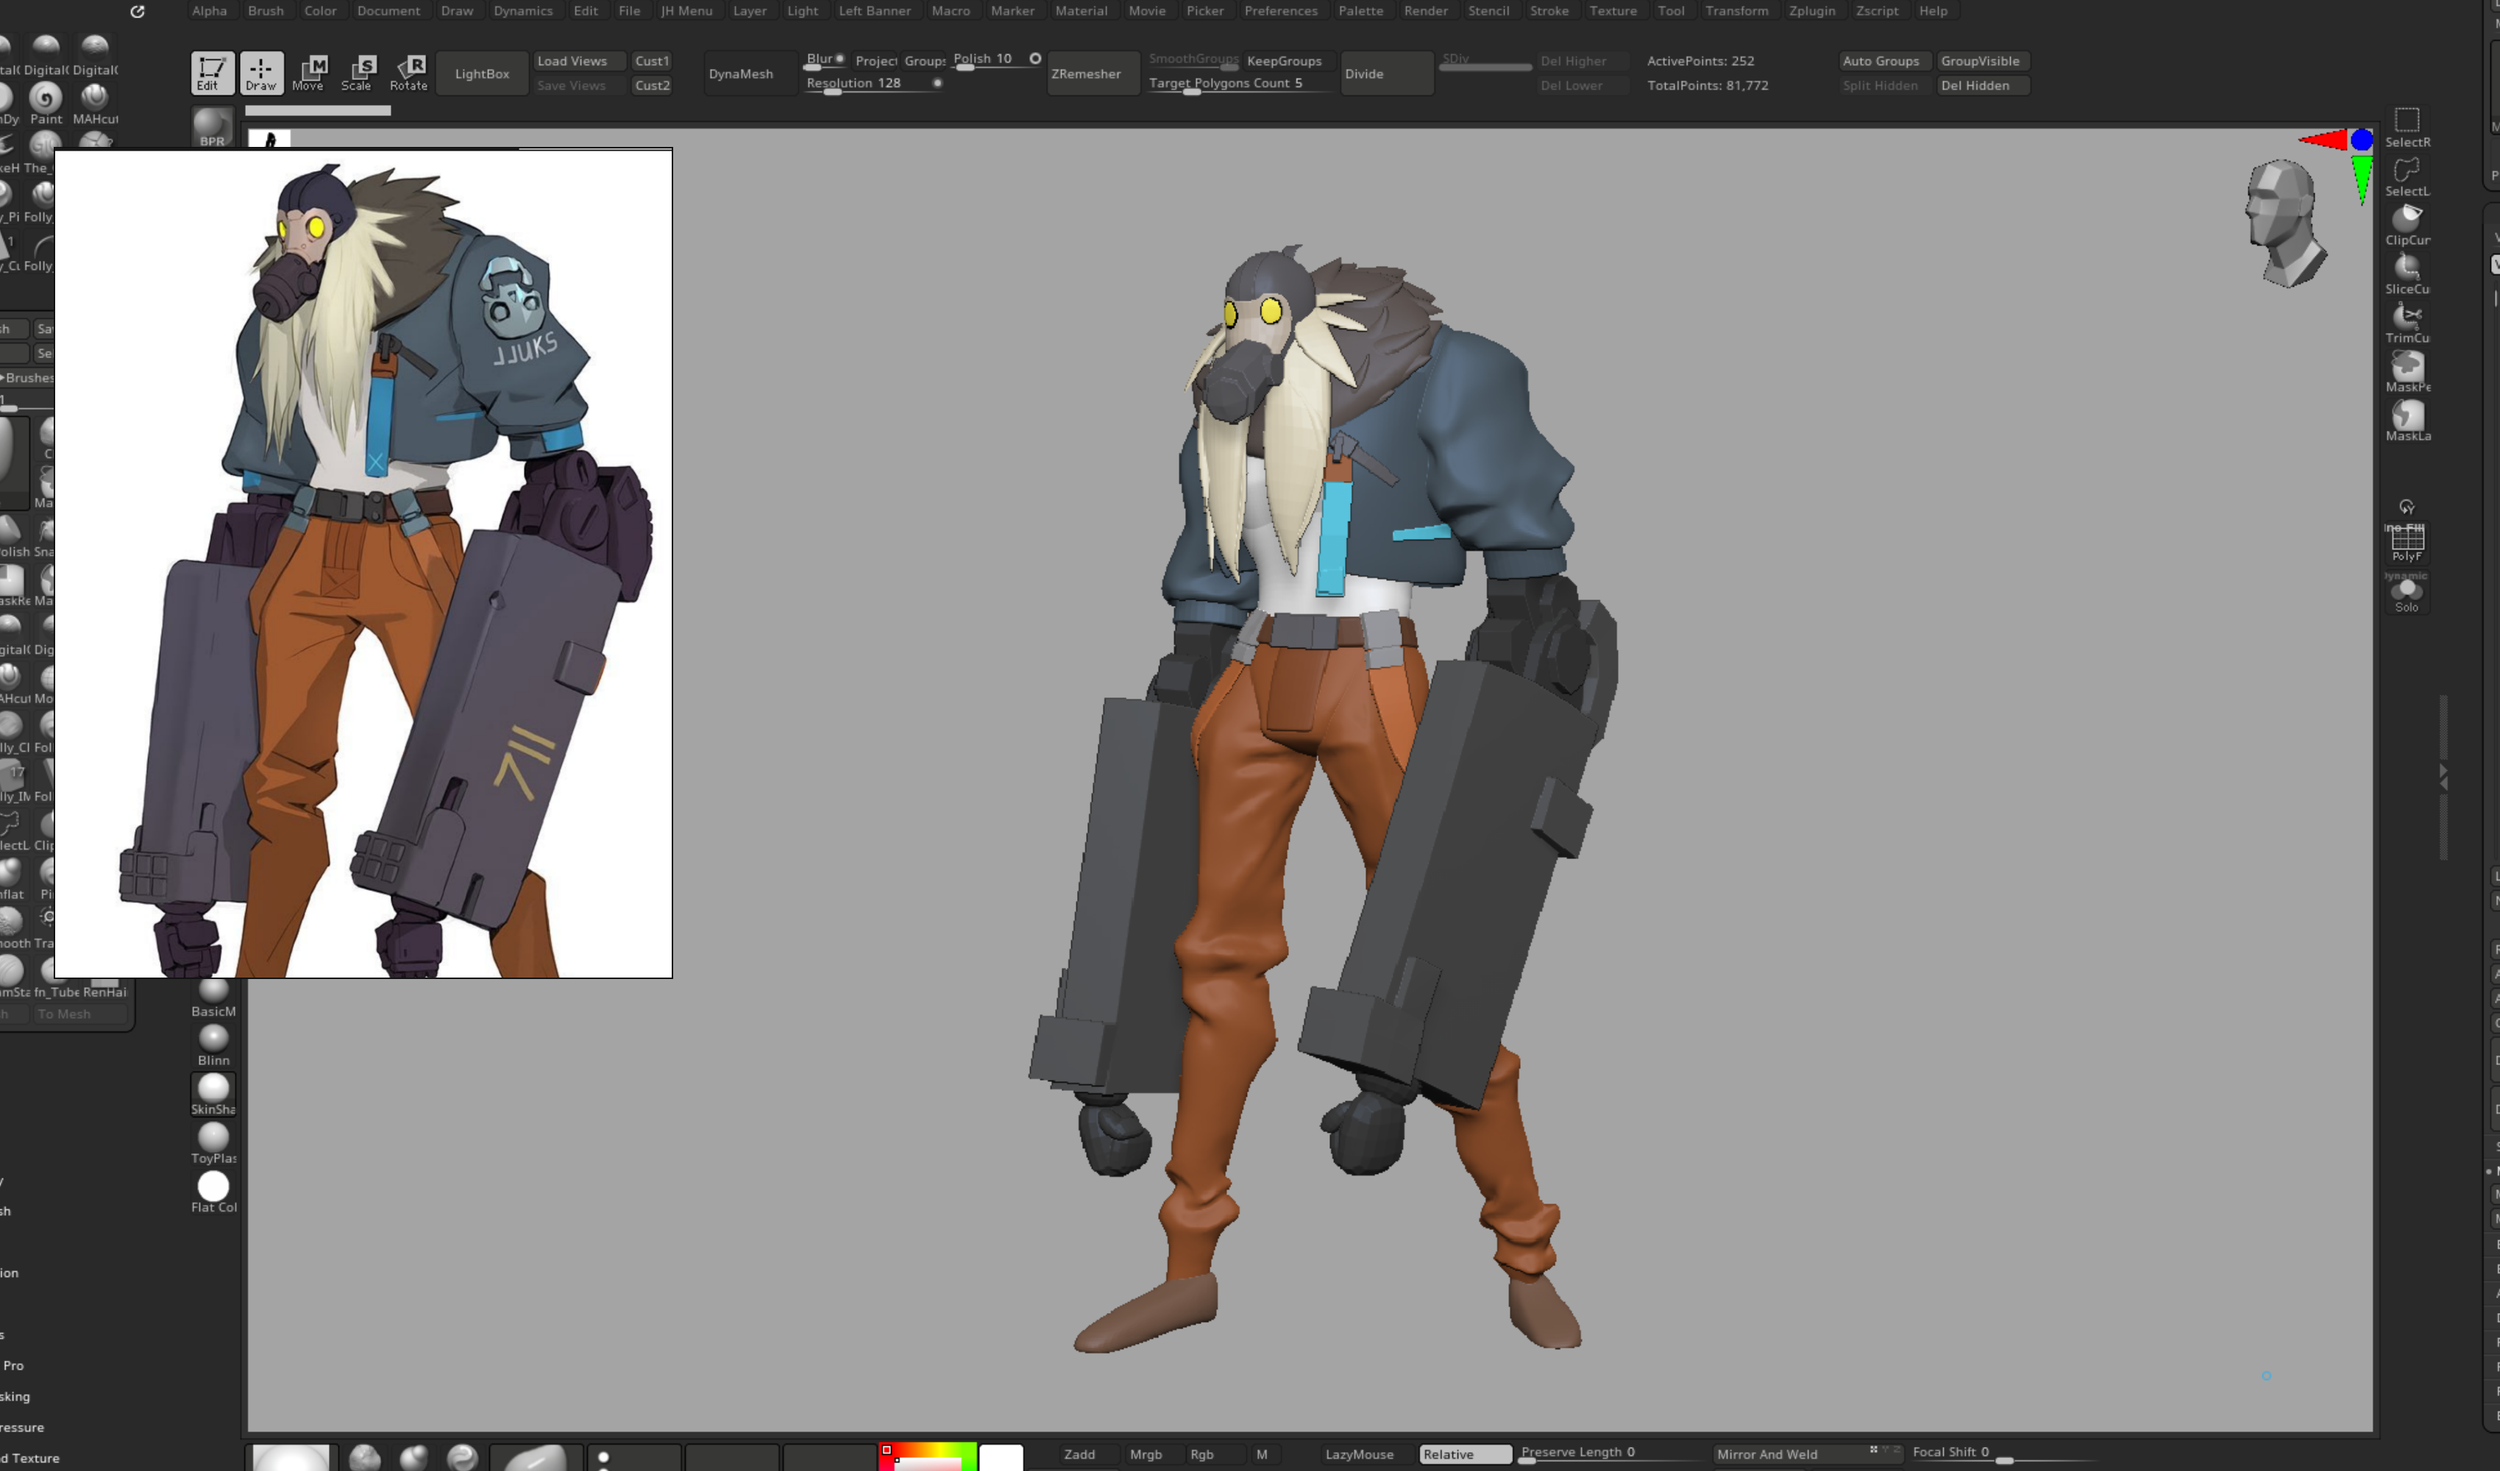2500x1471 pixels.
Task: Select the Draw mode icon
Action: (x=261, y=73)
